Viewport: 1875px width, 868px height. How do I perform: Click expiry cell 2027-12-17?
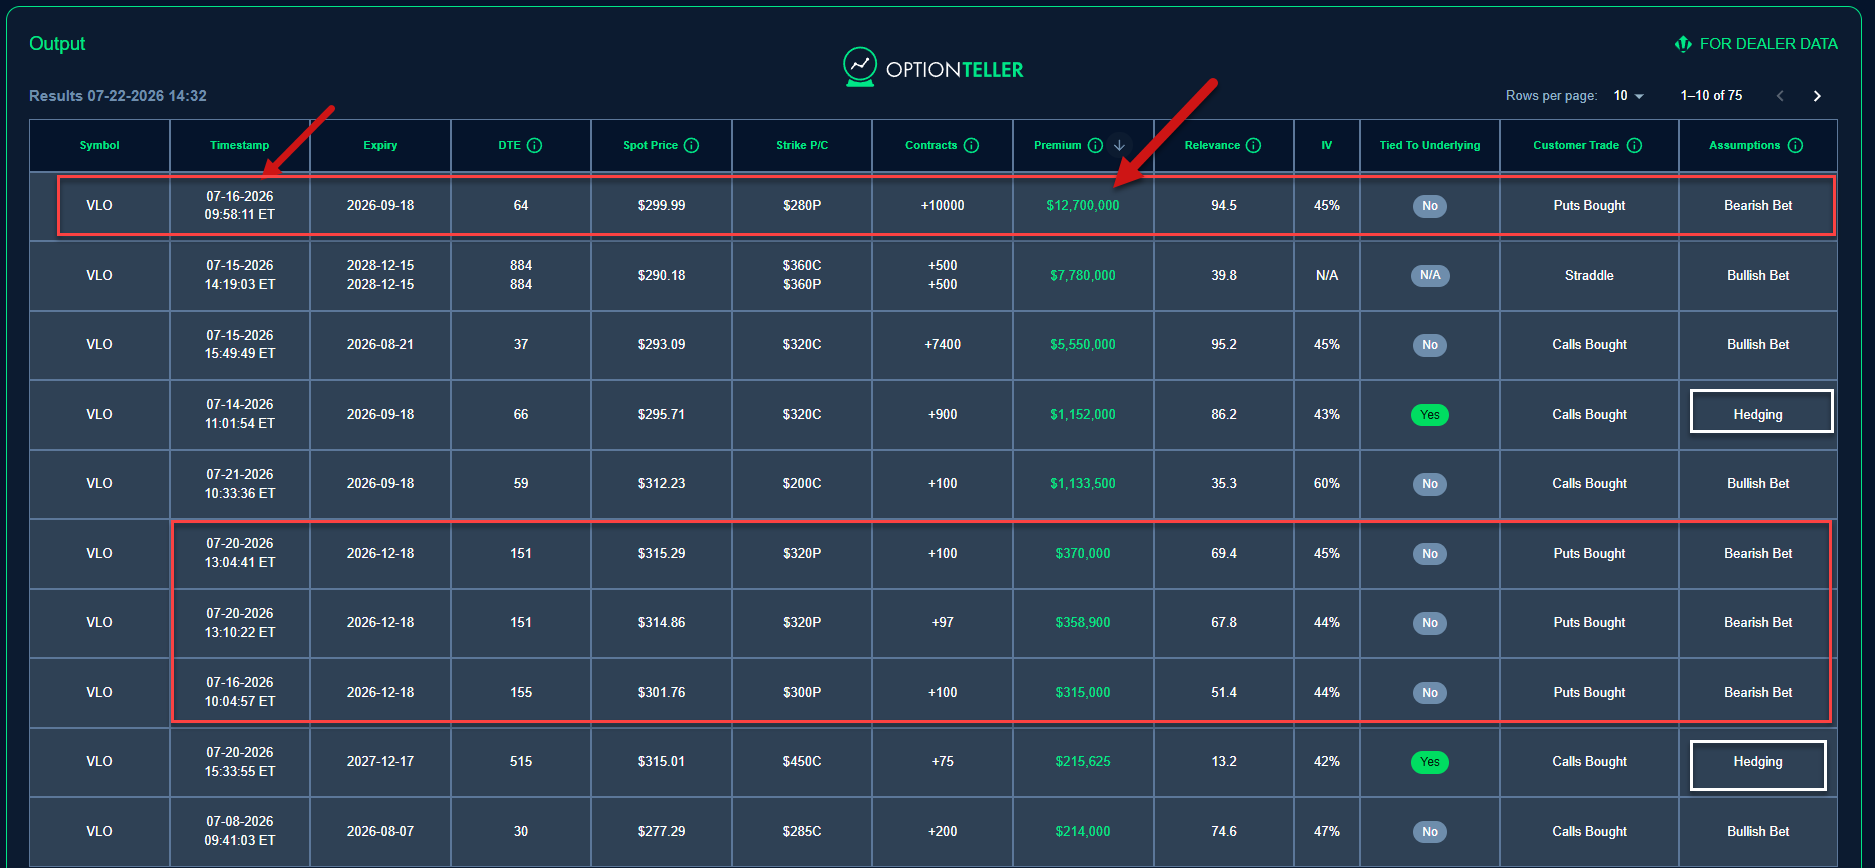click(380, 762)
